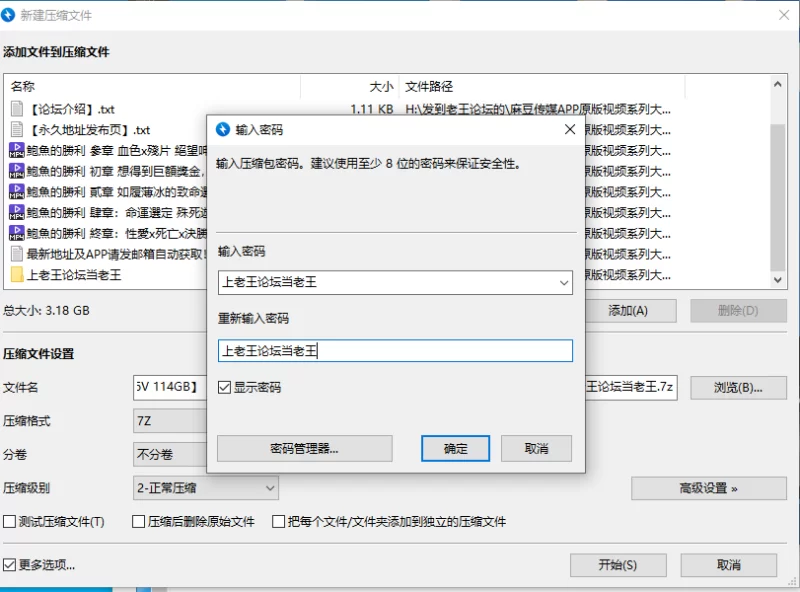Click the 删除(D) button

pos(738,311)
